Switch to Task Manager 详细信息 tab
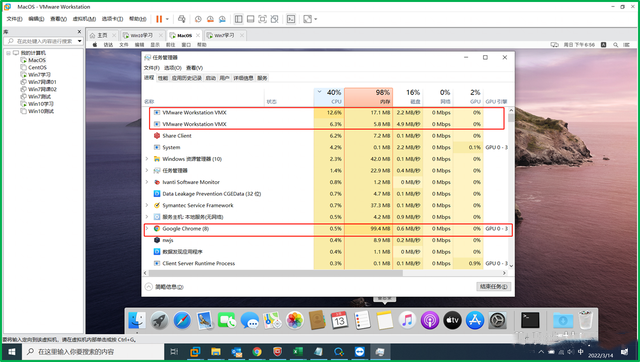Image resolution: width=640 pixels, height=362 pixels. pos(243,78)
